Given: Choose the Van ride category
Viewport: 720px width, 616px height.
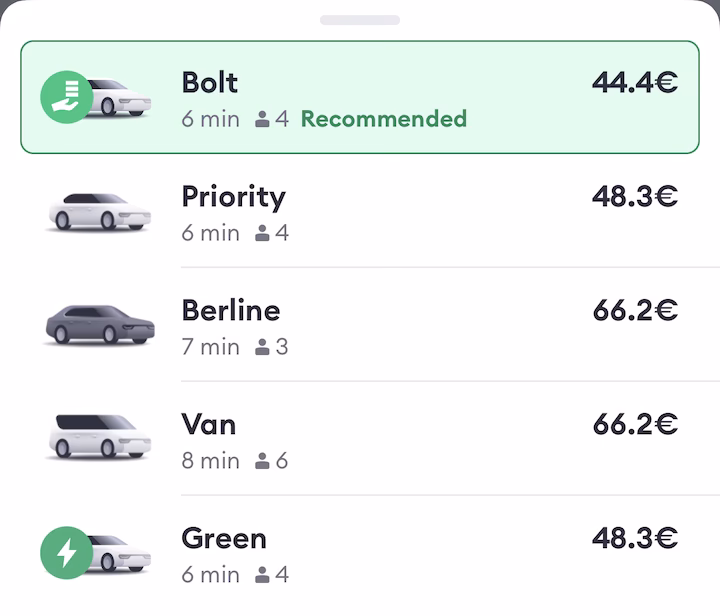Looking at the screenshot, I should pos(360,440).
